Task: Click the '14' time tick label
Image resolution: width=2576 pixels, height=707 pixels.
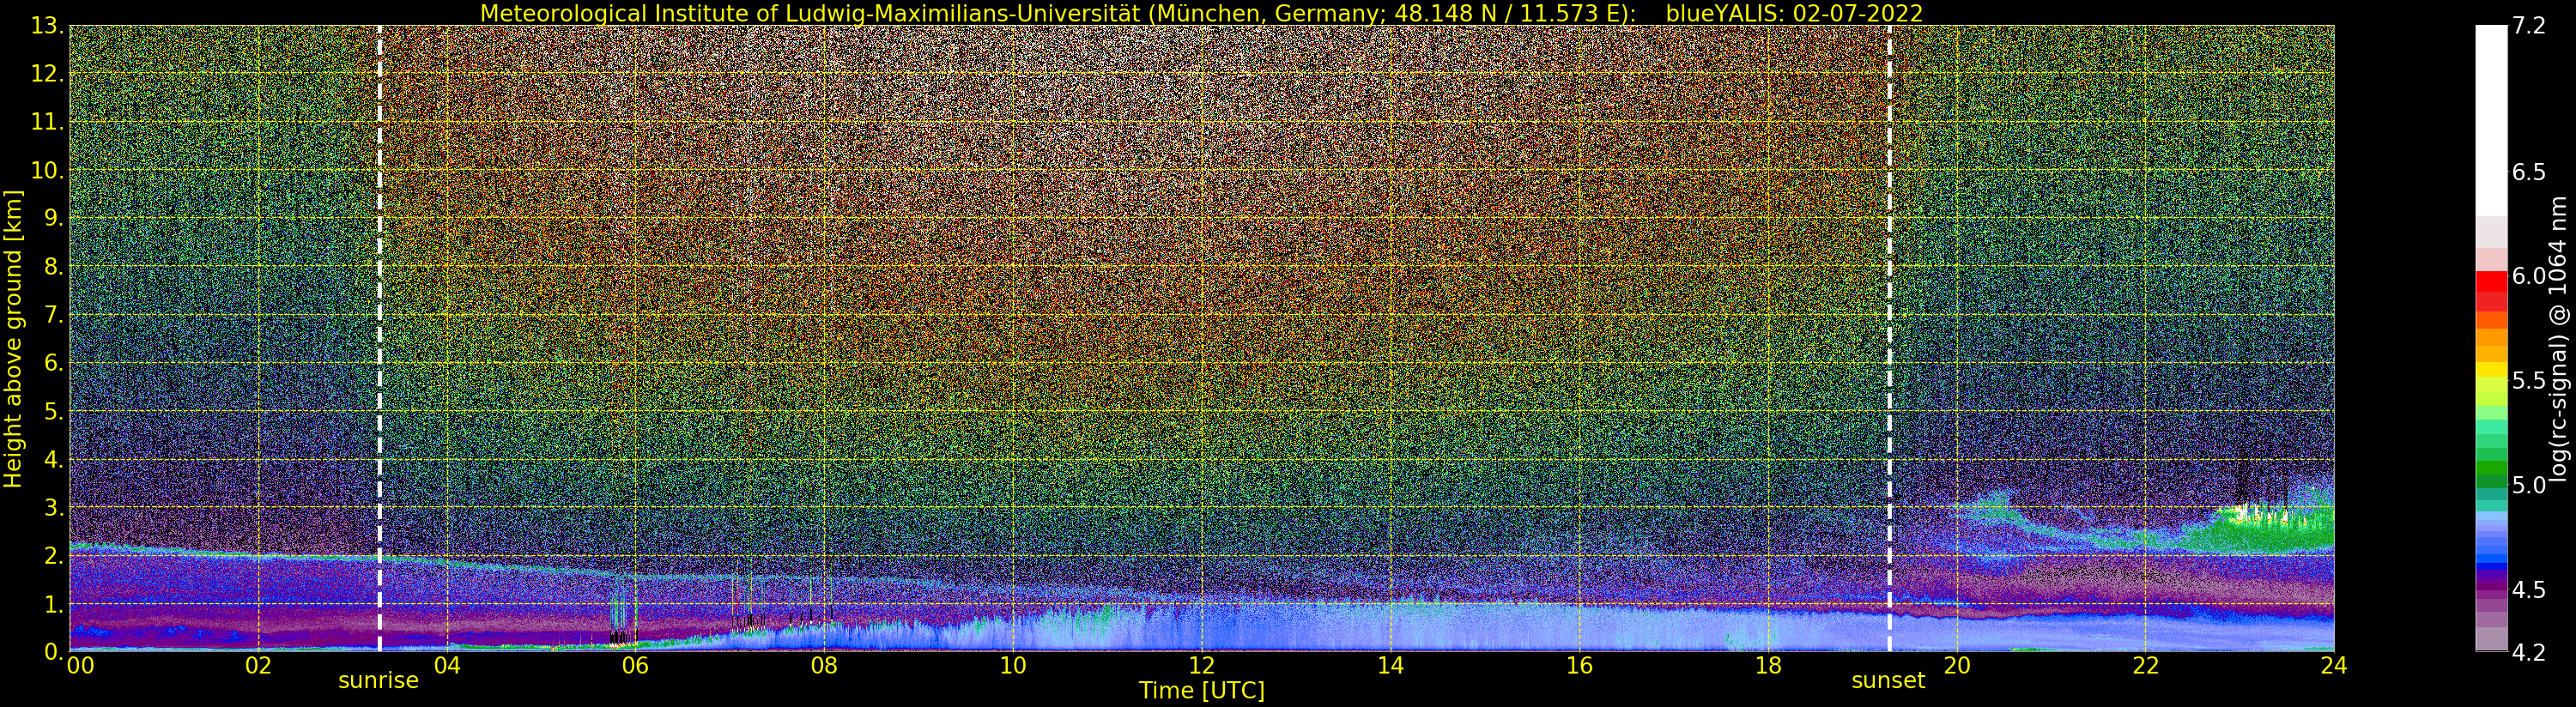Action: (x=1390, y=666)
